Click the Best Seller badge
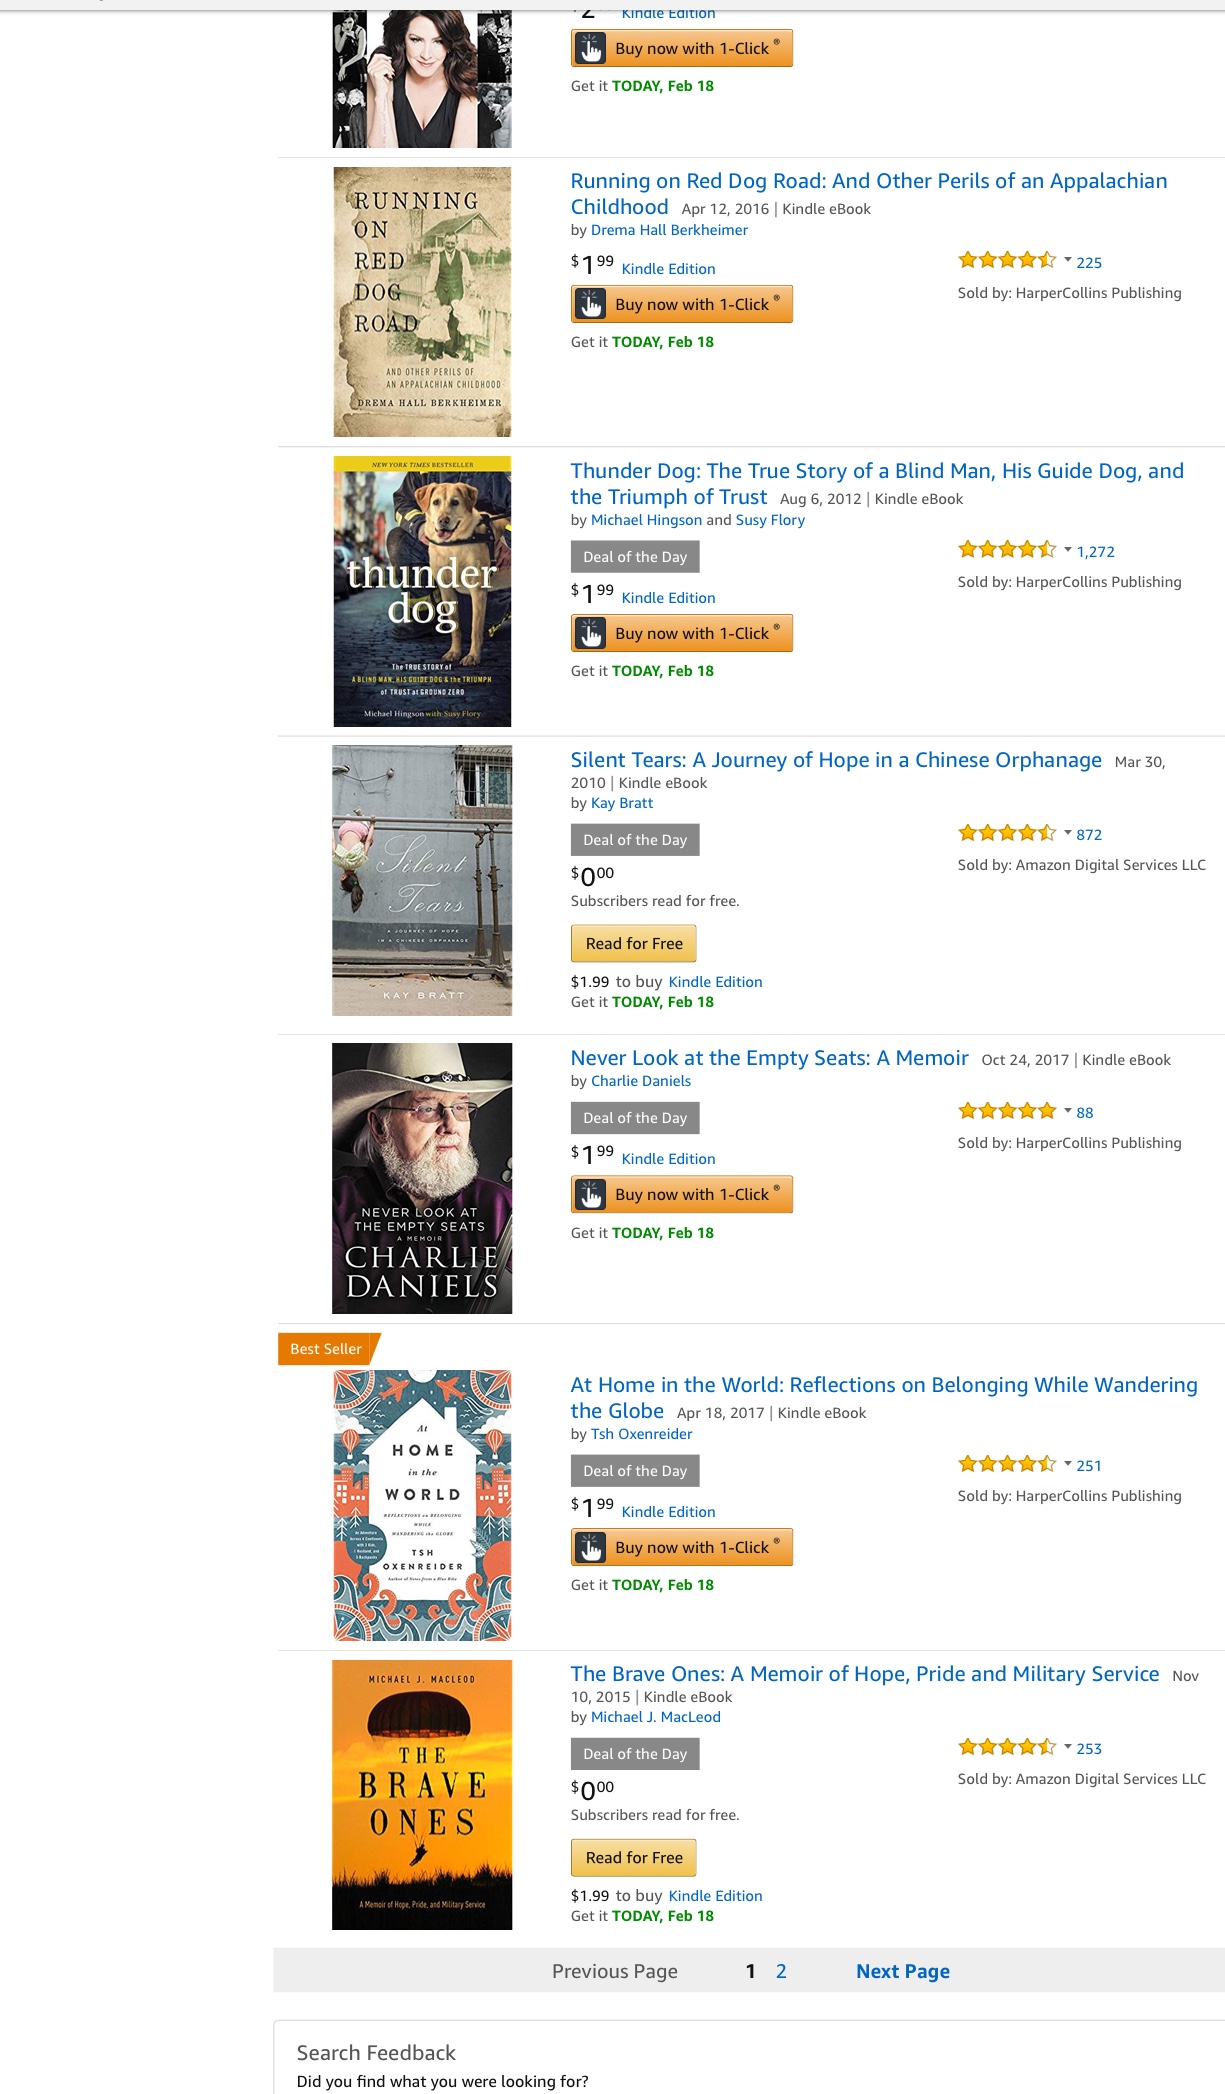The width and height of the screenshot is (1225, 2094). 326,1349
